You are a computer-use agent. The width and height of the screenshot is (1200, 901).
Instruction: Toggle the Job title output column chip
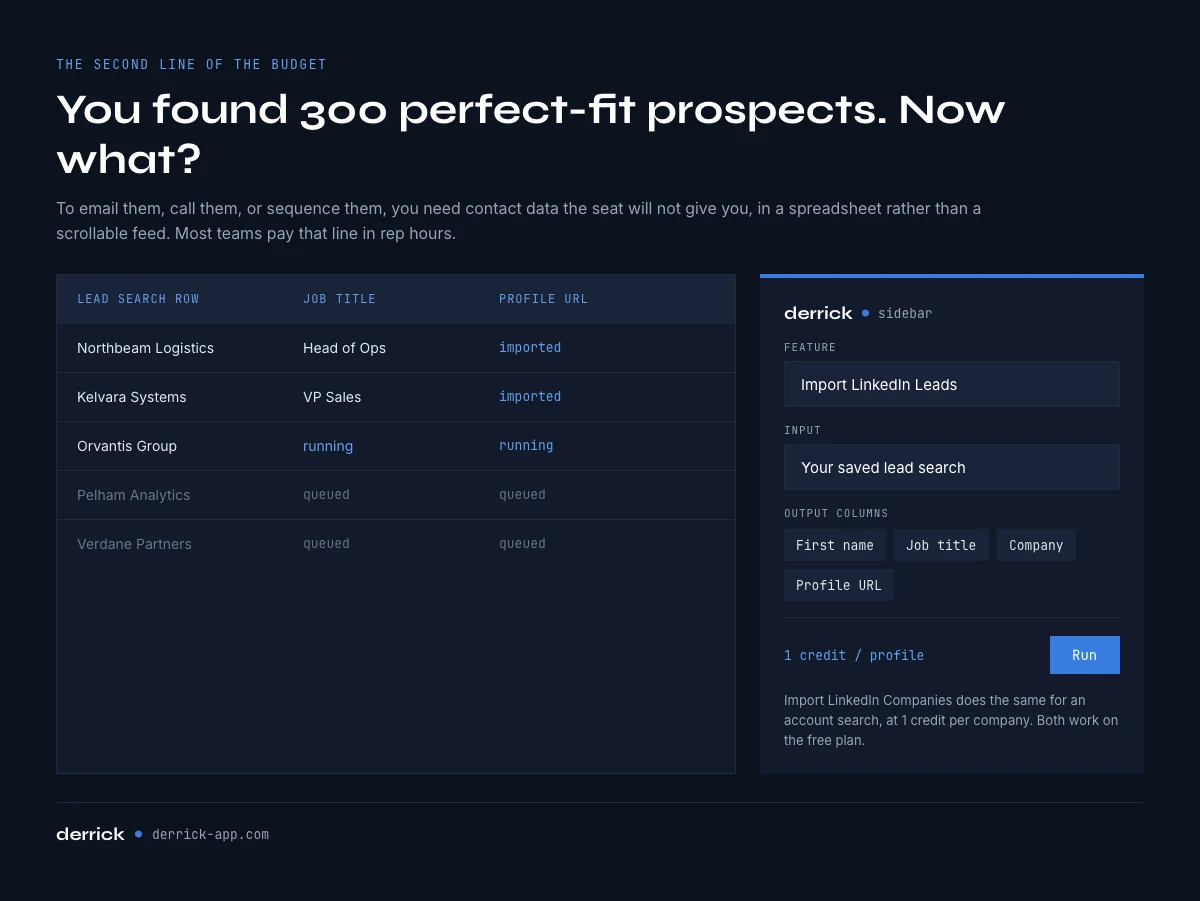click(941, 545)
